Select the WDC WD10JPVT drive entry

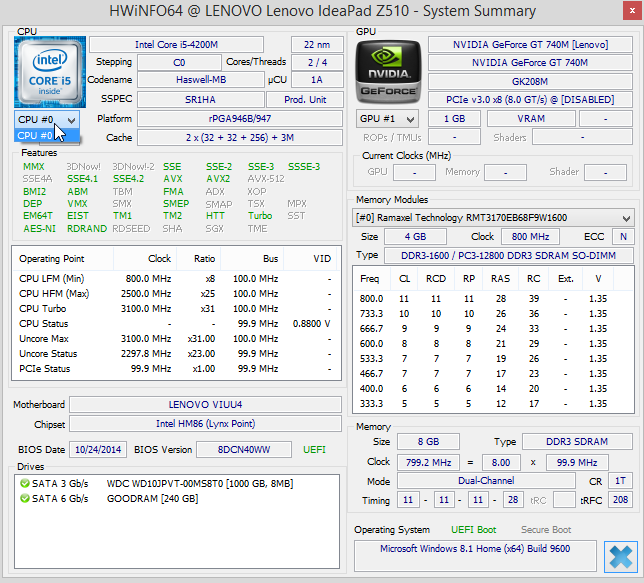click(177, 484)
